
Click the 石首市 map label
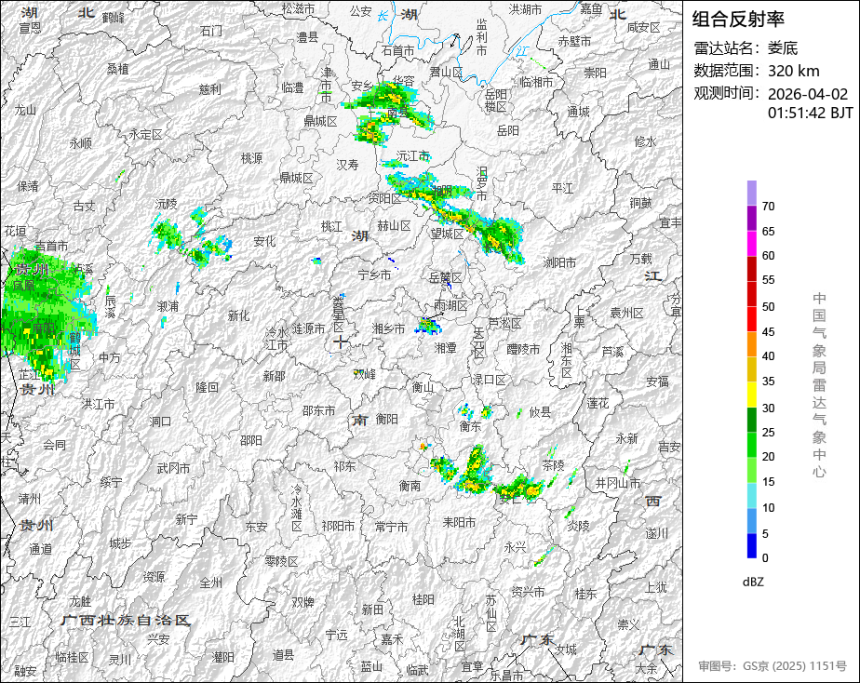coord(398,51)
